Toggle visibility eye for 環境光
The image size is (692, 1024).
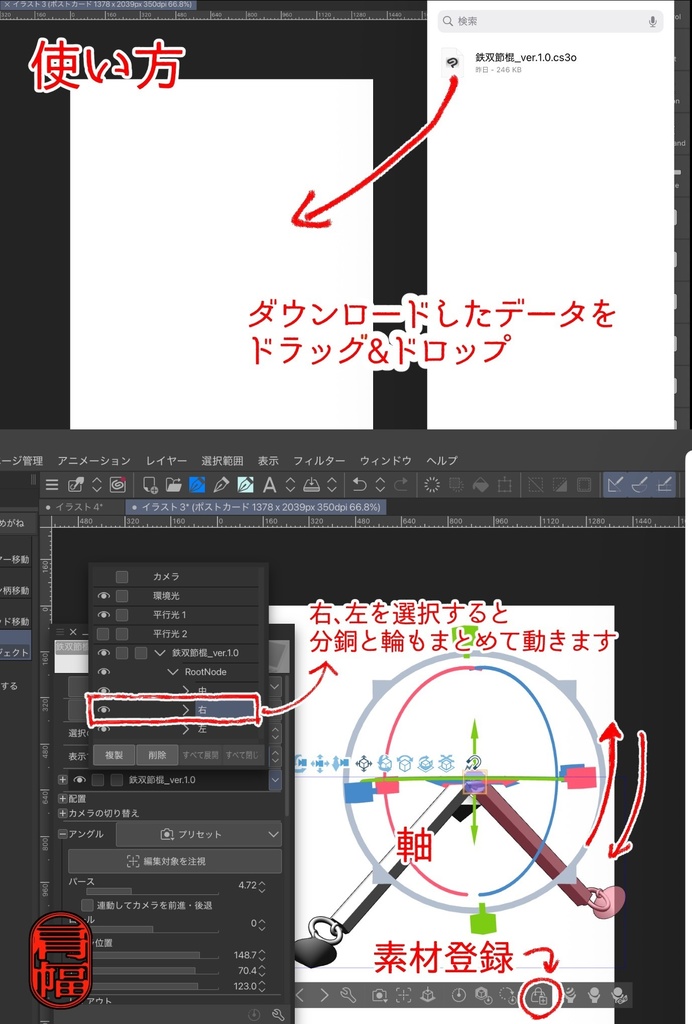(103, 596)
